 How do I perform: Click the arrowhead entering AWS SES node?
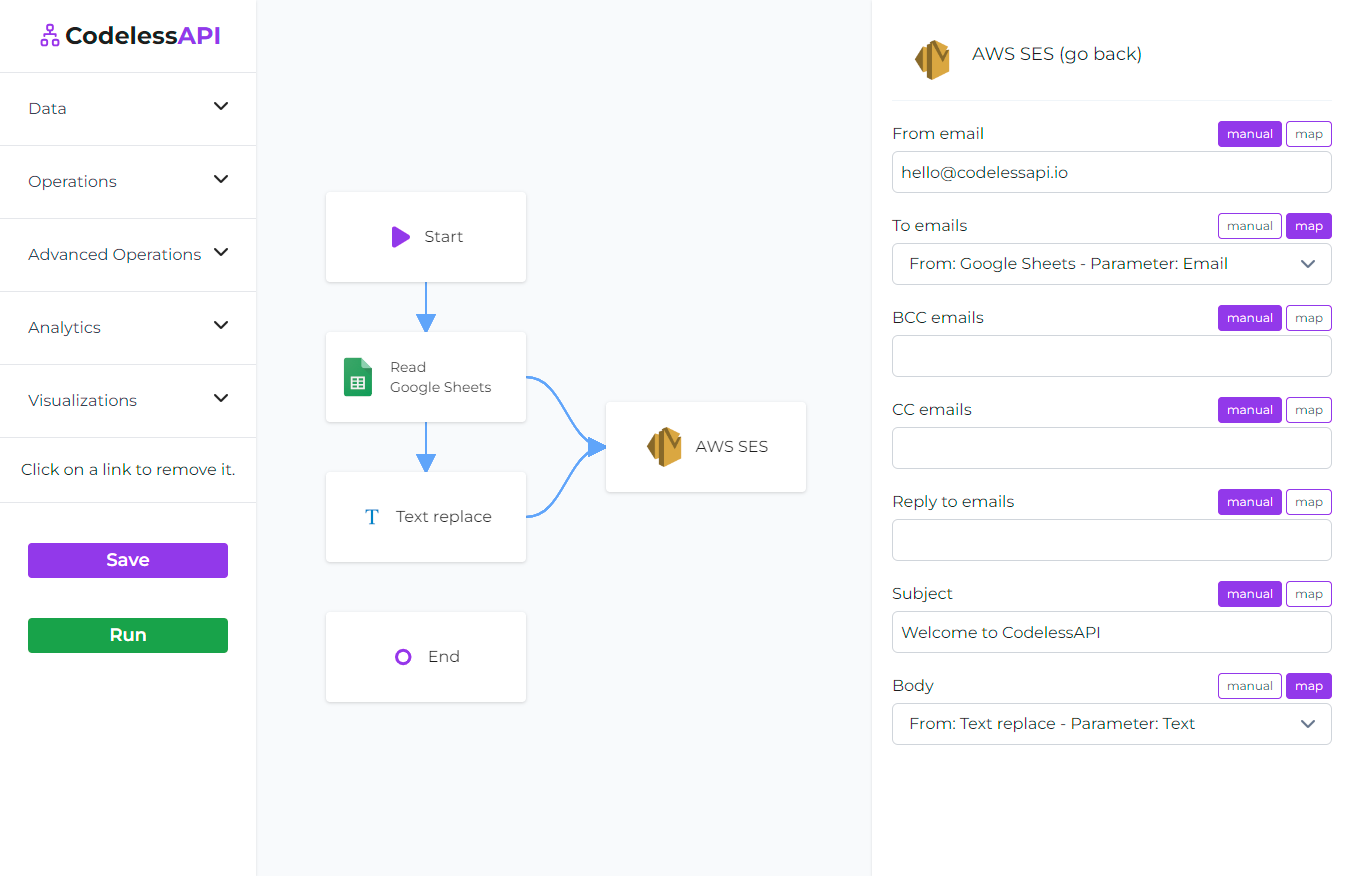[x=596, y=447]
